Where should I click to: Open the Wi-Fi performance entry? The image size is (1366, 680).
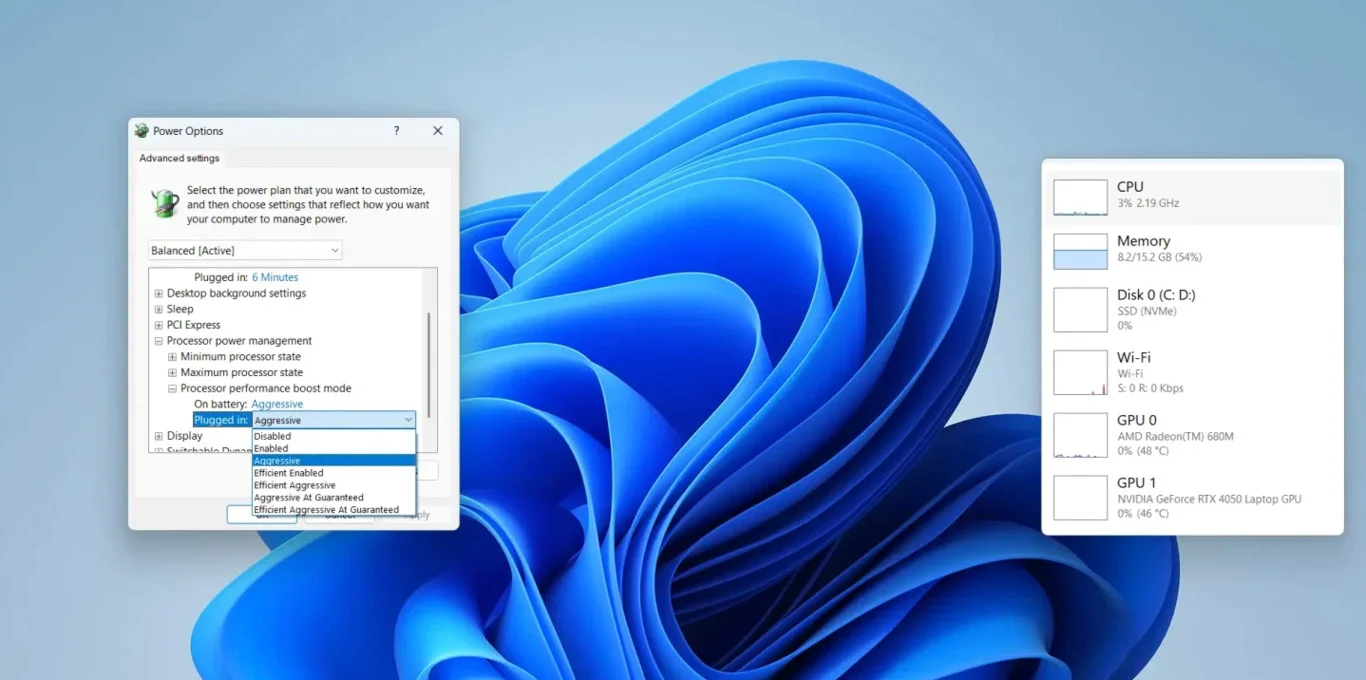click(x=1193, y=372)
